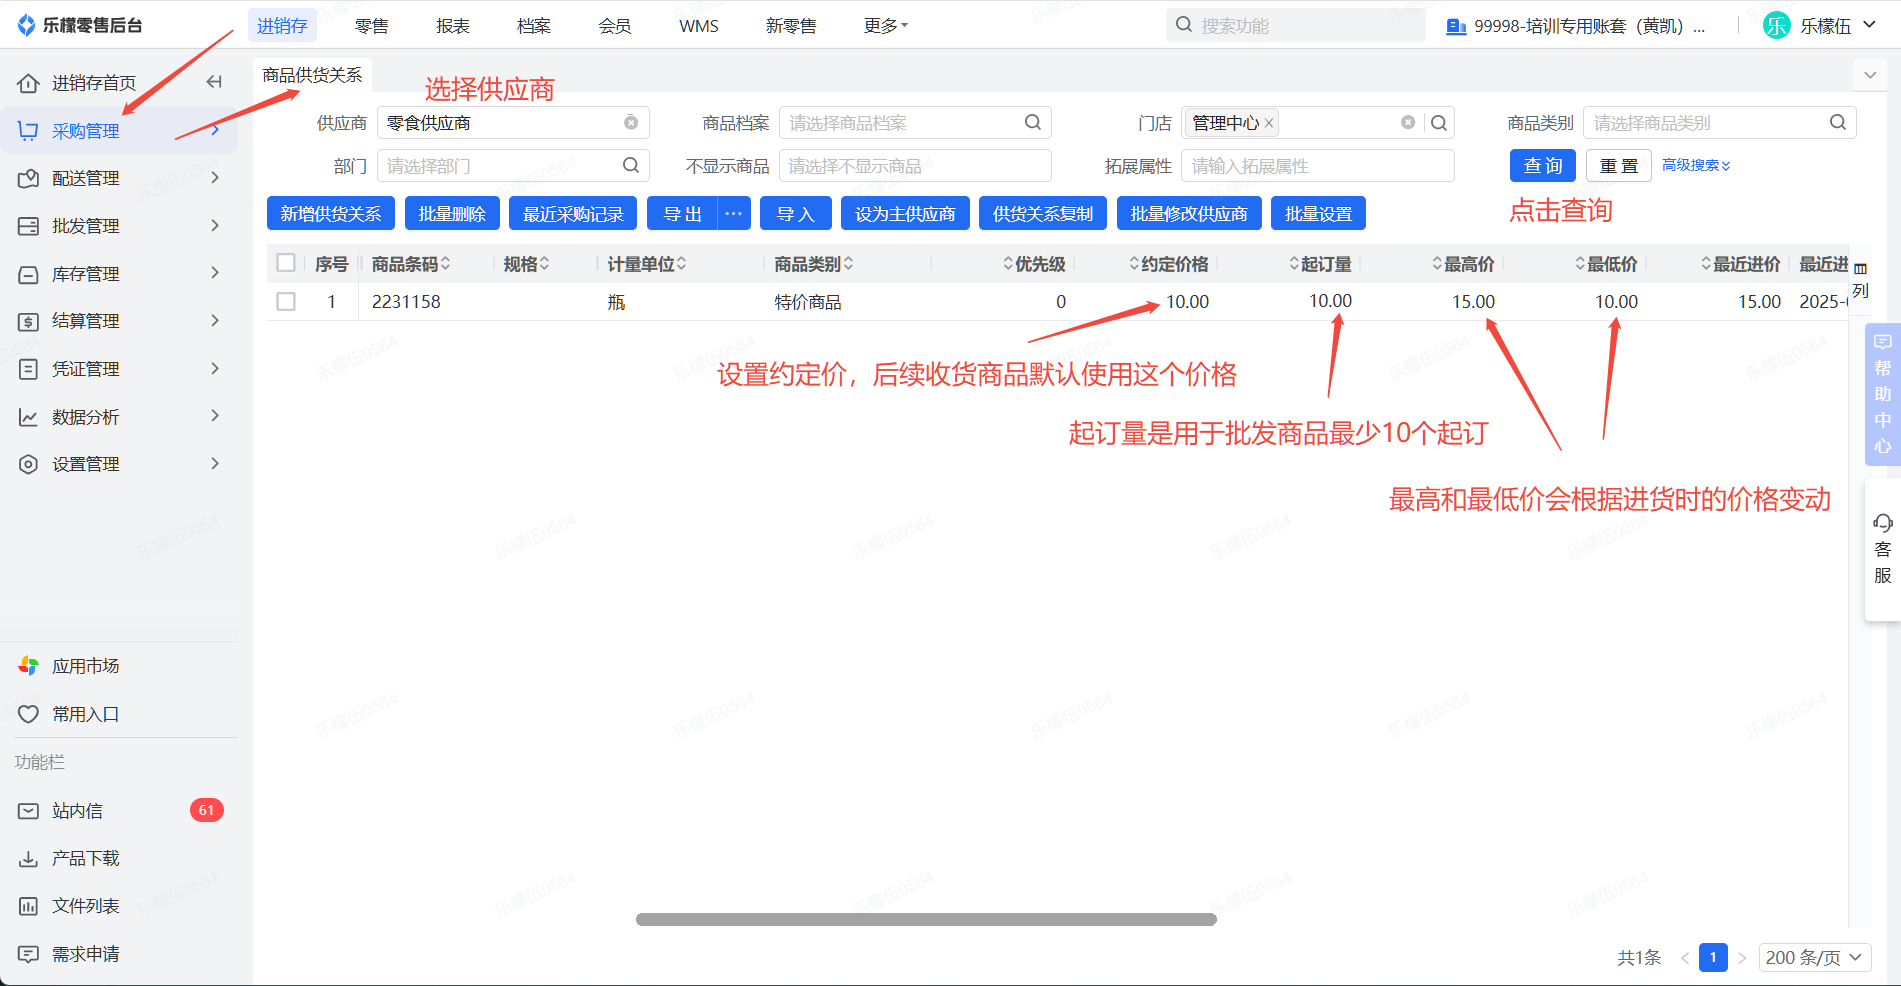Image resolution: width=1901 pixels, height=986 pixels.
Task: Click the 库存管理 icon
Action: [x=29, y=274]
